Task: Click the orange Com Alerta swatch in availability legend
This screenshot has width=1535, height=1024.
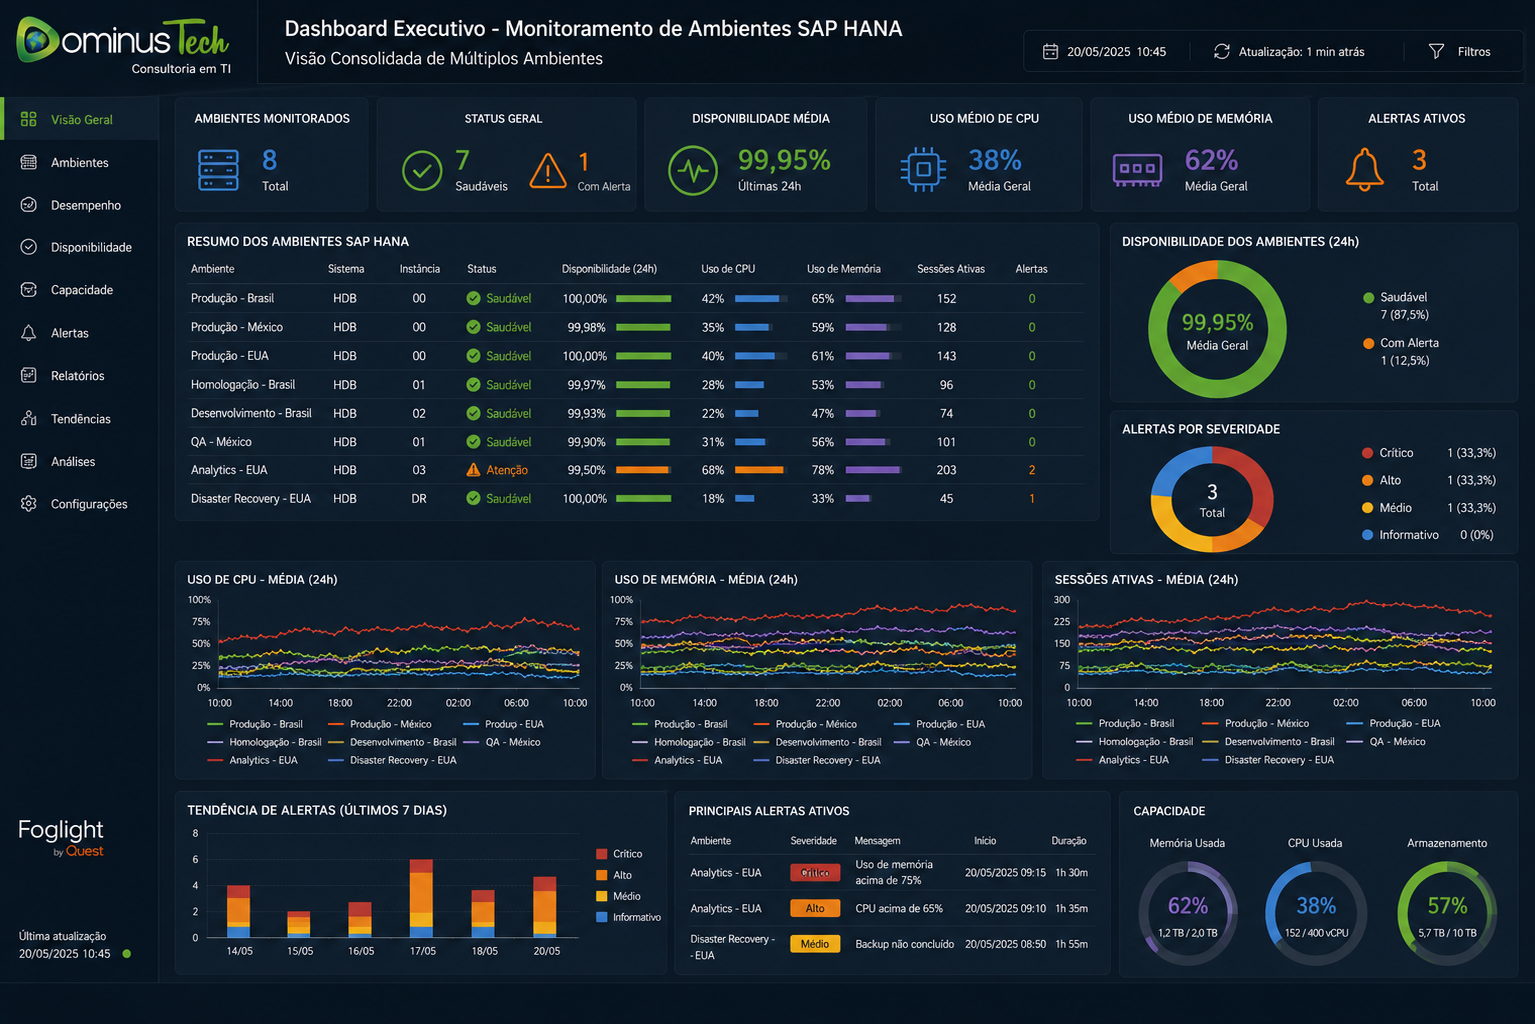Action: tap(1368, 343)
